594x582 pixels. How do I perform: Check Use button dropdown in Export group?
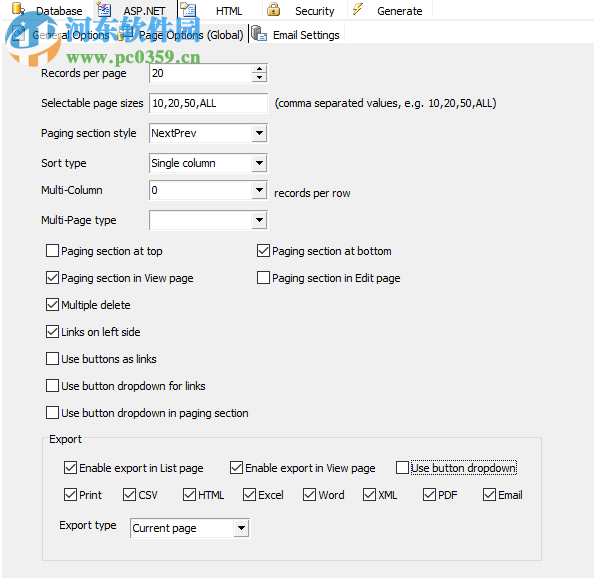pyautogui.click(x=402, y=468)
